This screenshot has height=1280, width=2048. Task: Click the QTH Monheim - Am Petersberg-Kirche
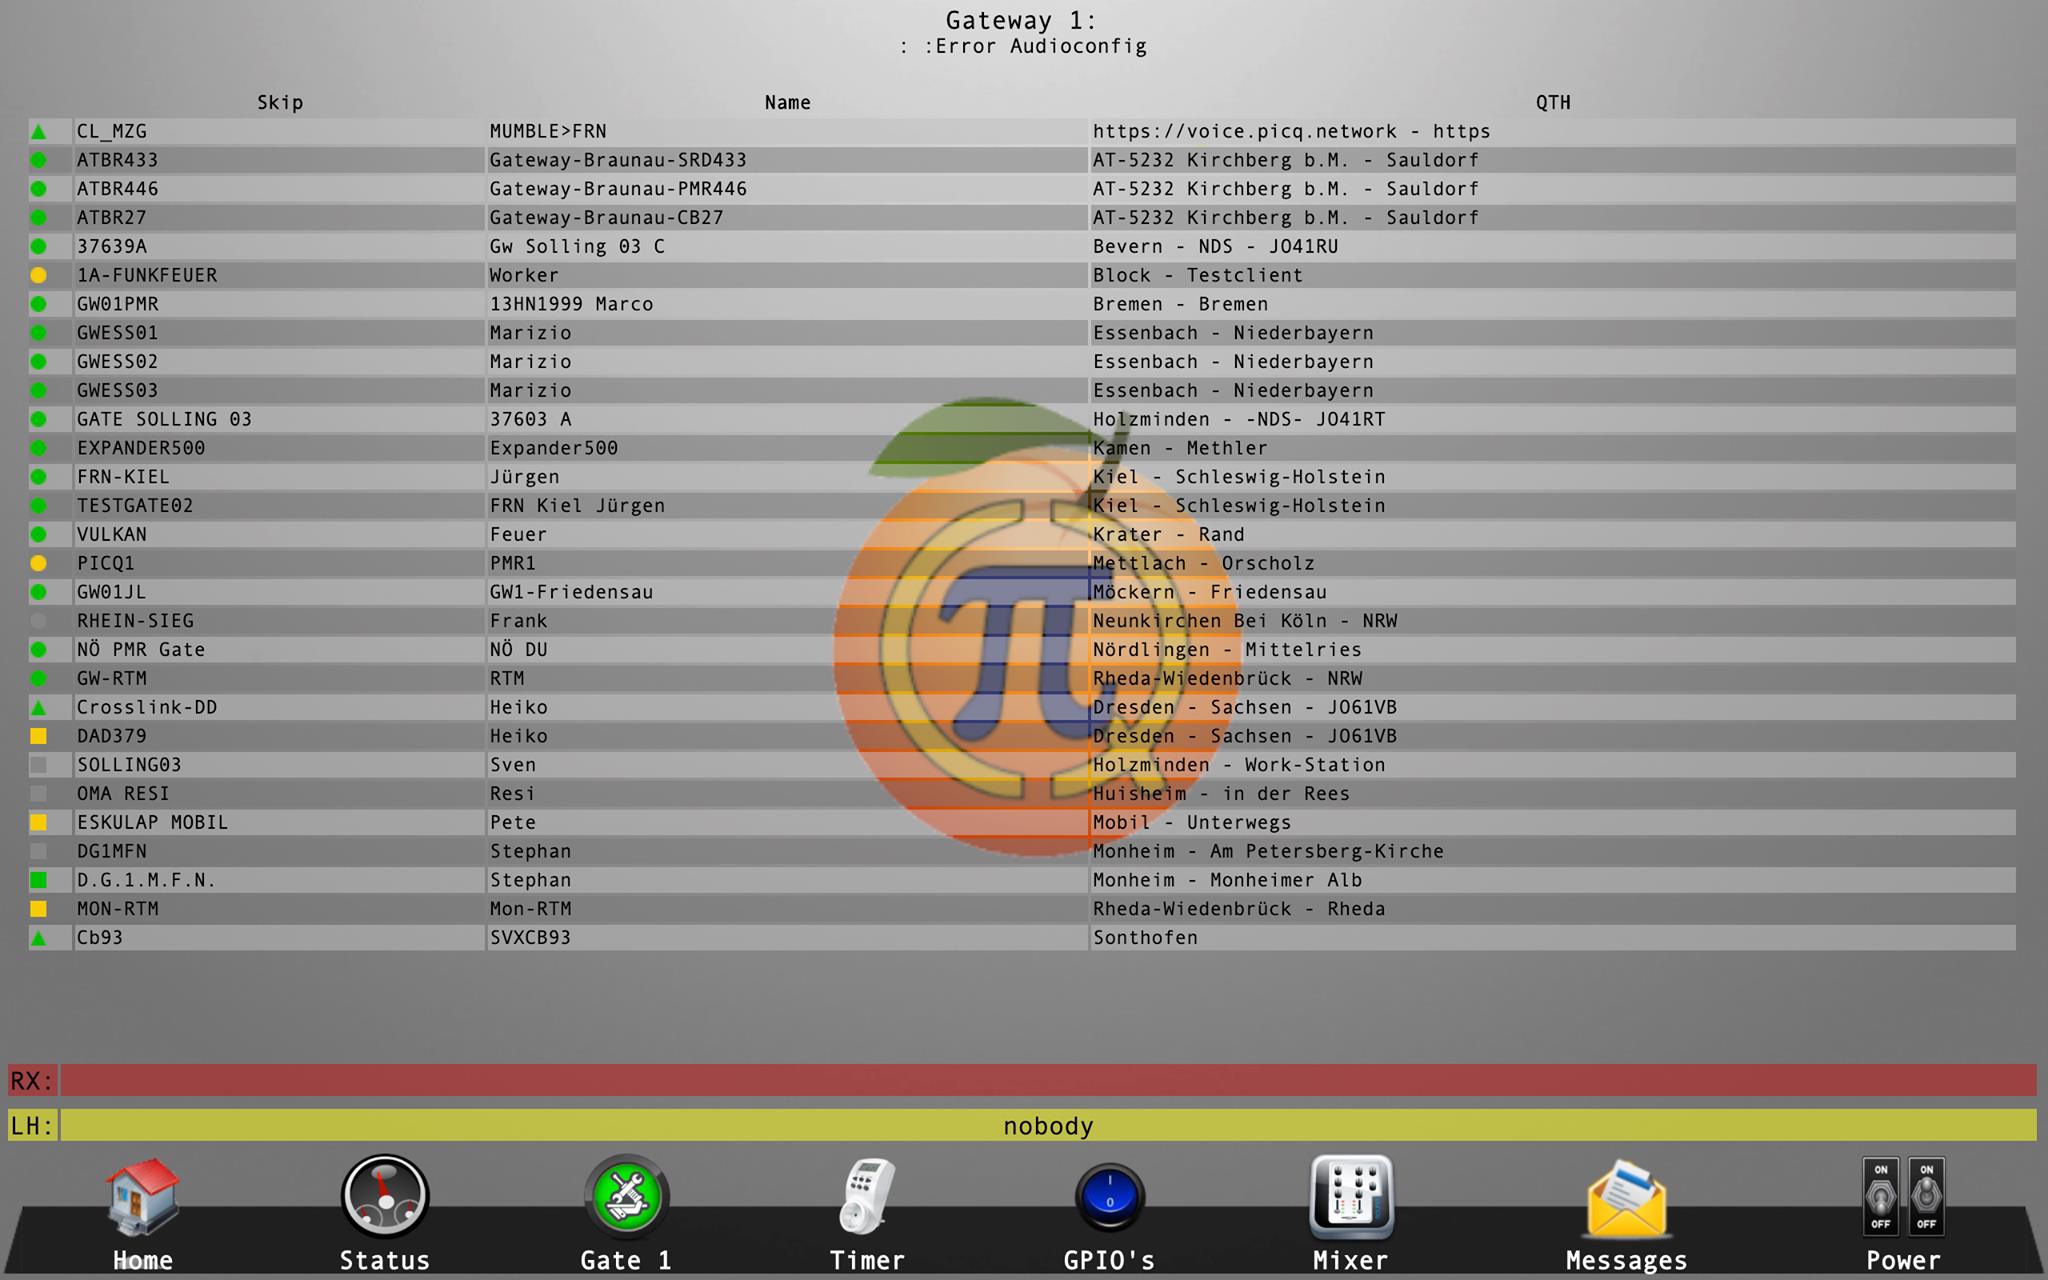[x=1268, y=851]
